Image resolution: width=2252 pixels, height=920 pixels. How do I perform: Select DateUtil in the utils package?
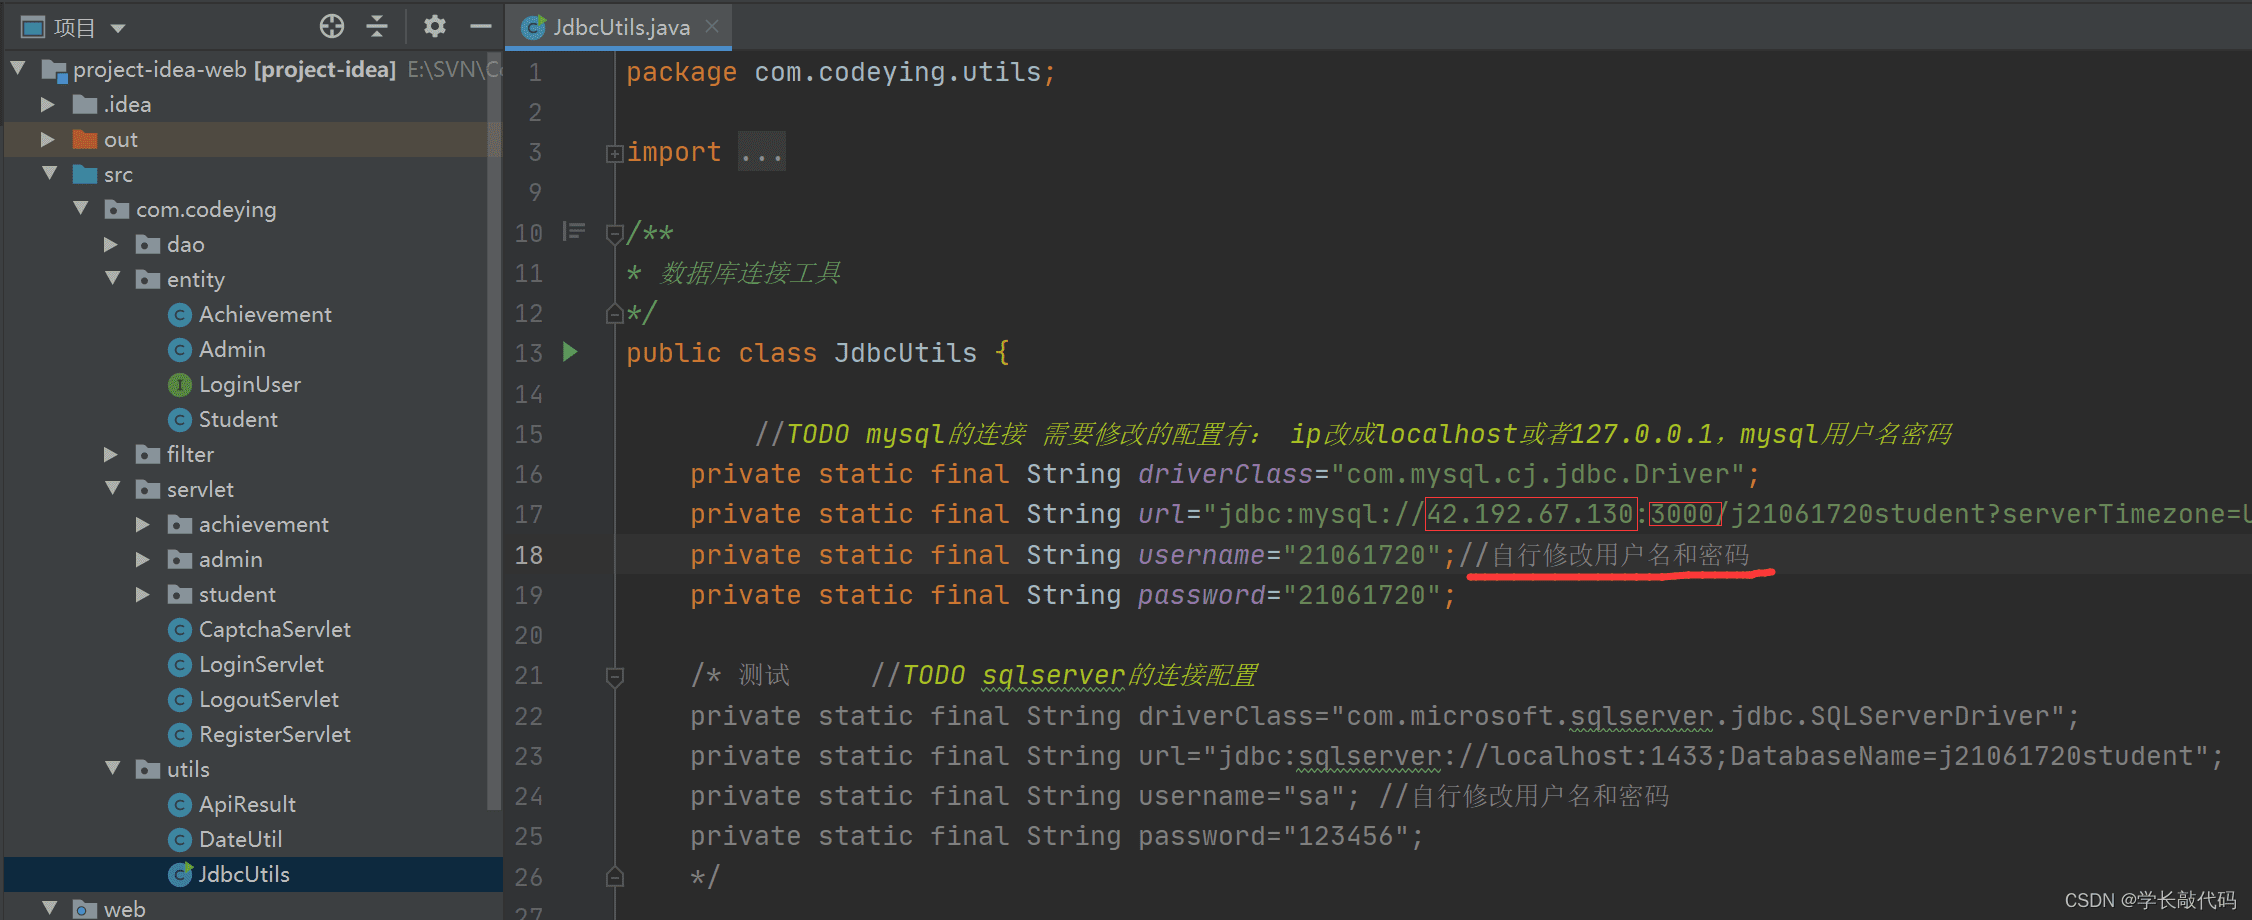(x=240, y=840)
